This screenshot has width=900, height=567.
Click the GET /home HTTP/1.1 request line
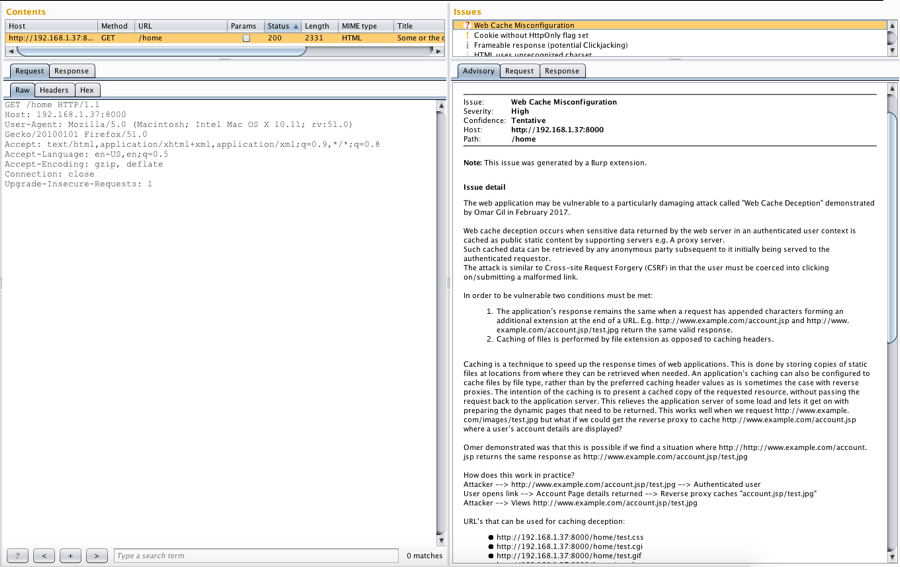point(52,104)
